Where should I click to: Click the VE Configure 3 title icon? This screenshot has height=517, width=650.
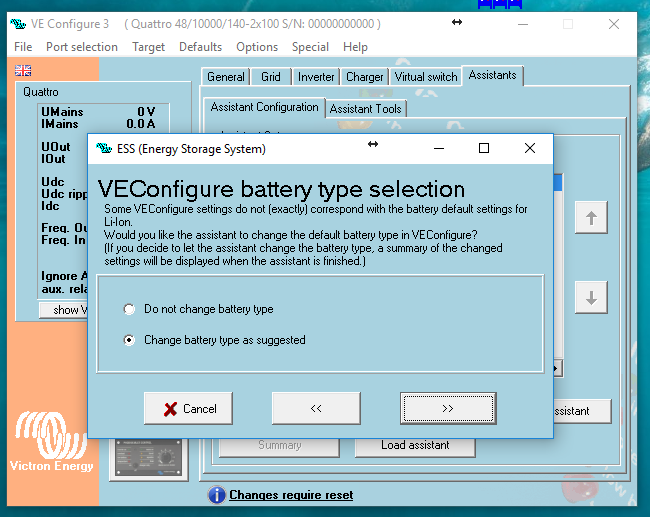(18, 24)
